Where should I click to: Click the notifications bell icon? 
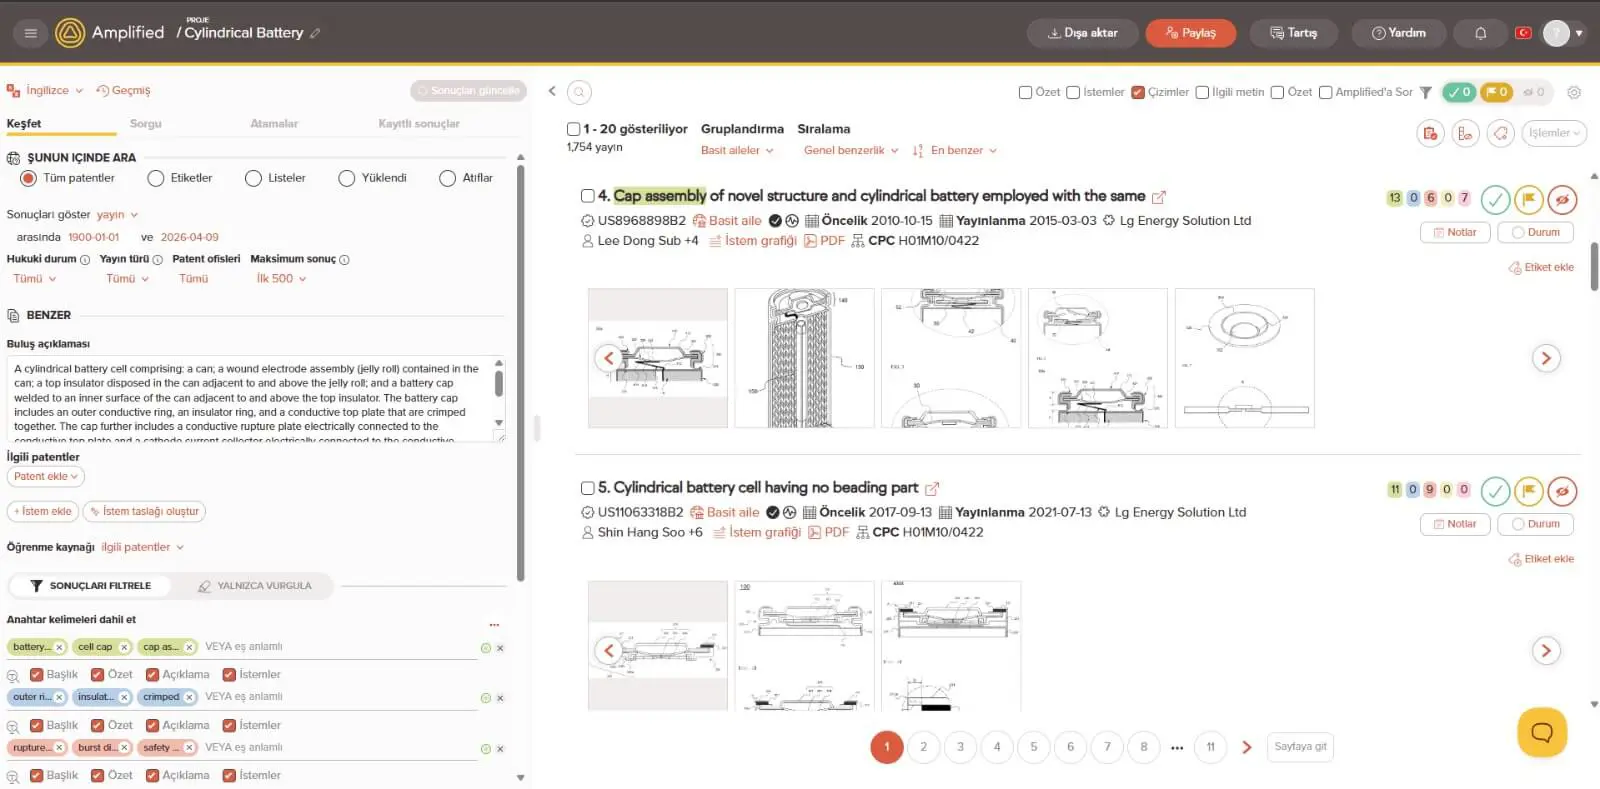point(1480,33)
